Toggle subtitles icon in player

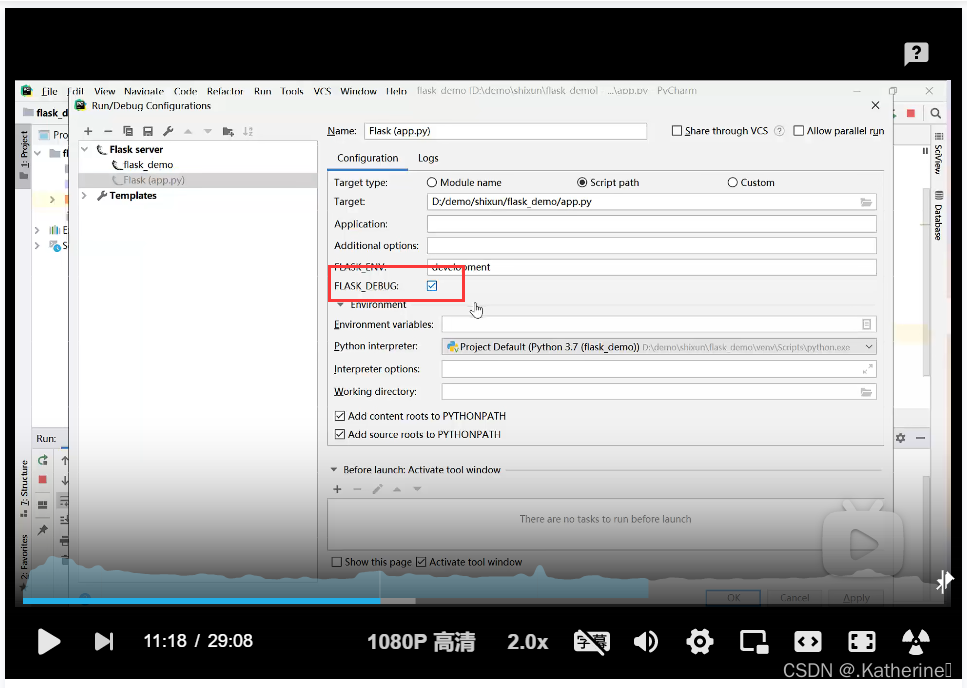coord(591,642)
